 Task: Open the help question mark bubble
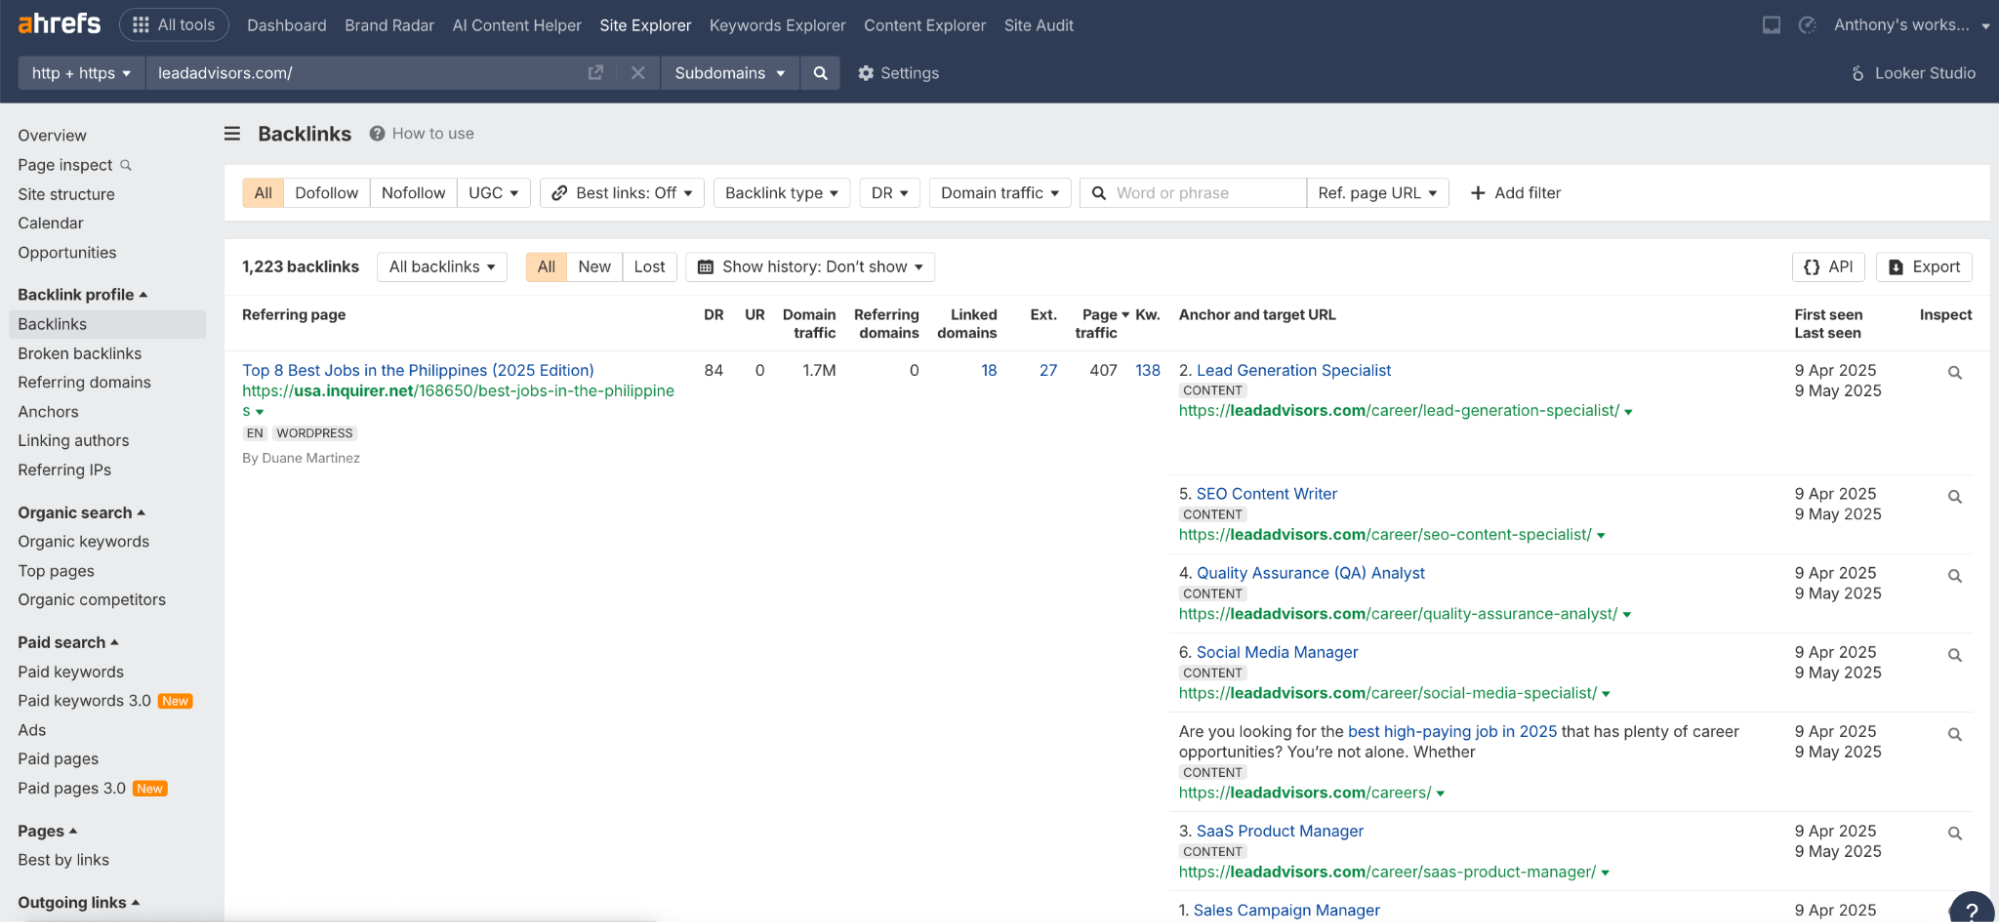[1971, 908]
